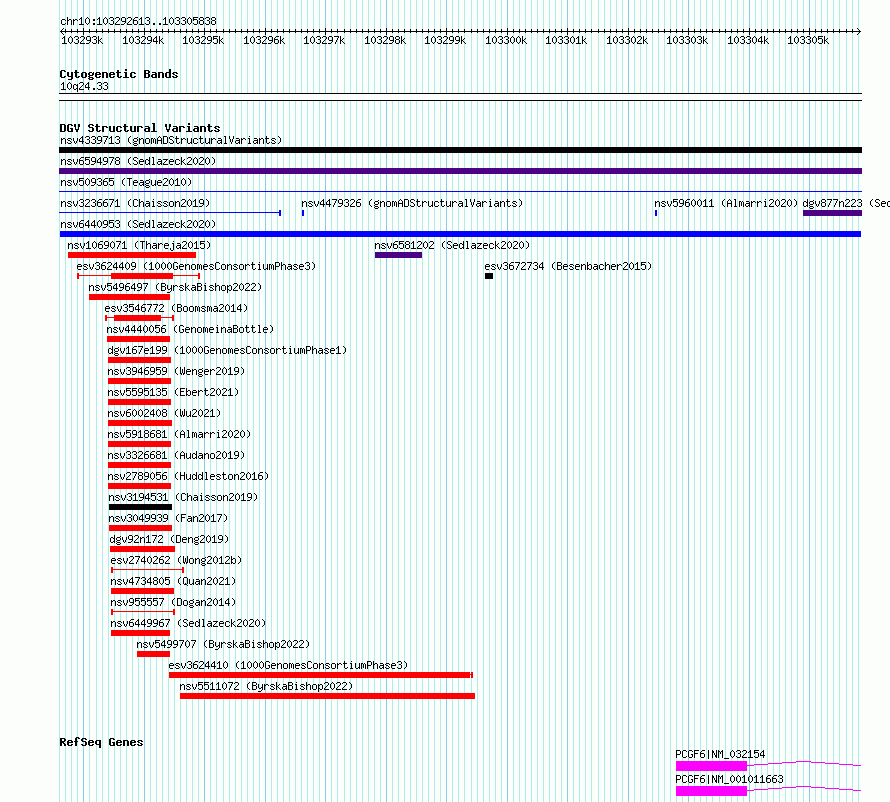Select the RefSeq Genes track title

(101, 742)
